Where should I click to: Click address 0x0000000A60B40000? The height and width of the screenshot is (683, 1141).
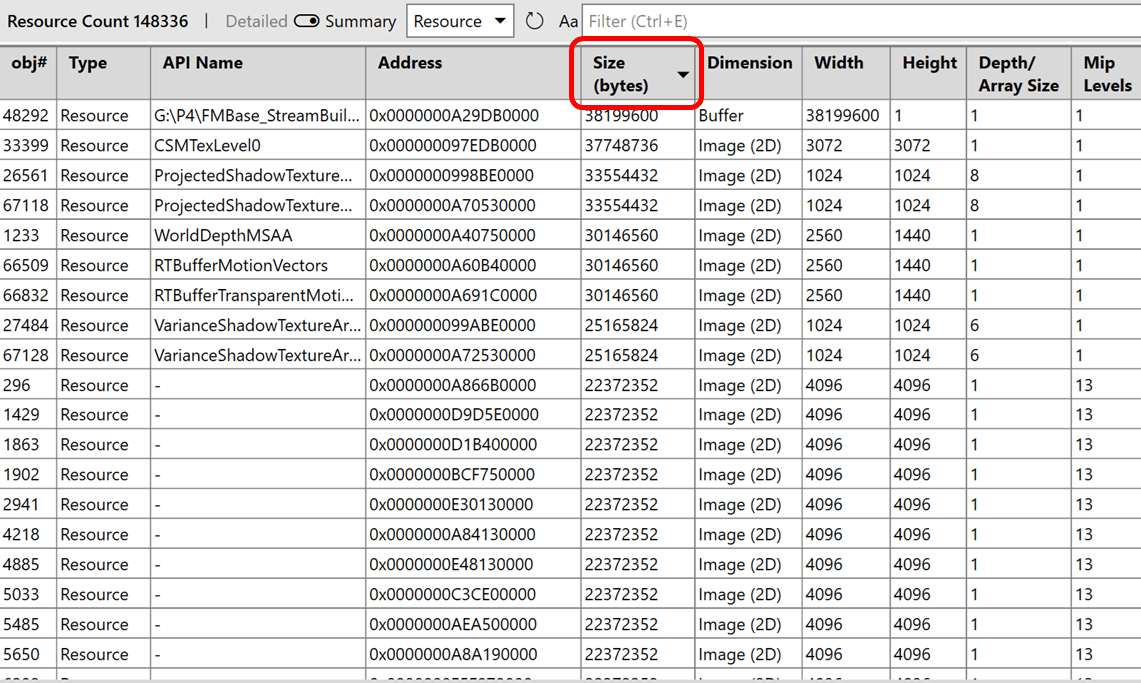click(x=452, y=265)
